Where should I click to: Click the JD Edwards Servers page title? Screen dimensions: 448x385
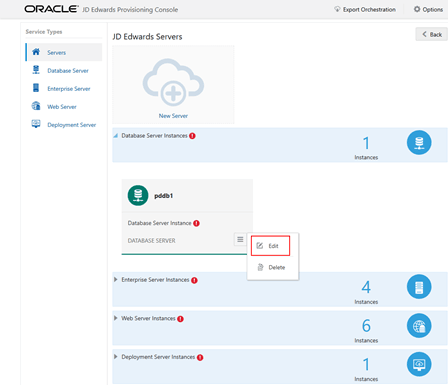(147, 36)
